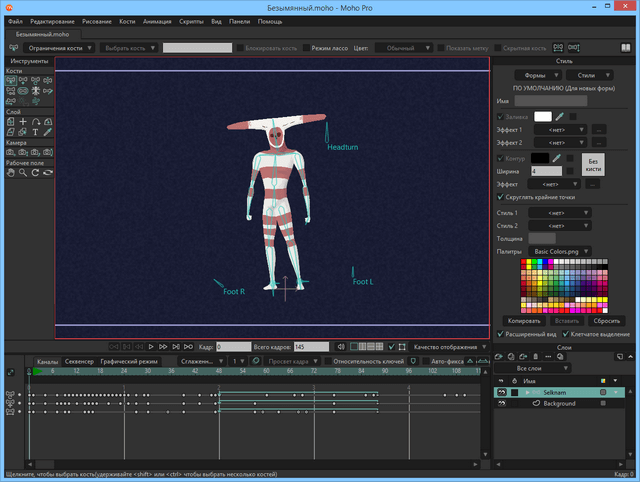
Task: Select the Zoom Workspace magnifier tool
Action: point(22,172)
